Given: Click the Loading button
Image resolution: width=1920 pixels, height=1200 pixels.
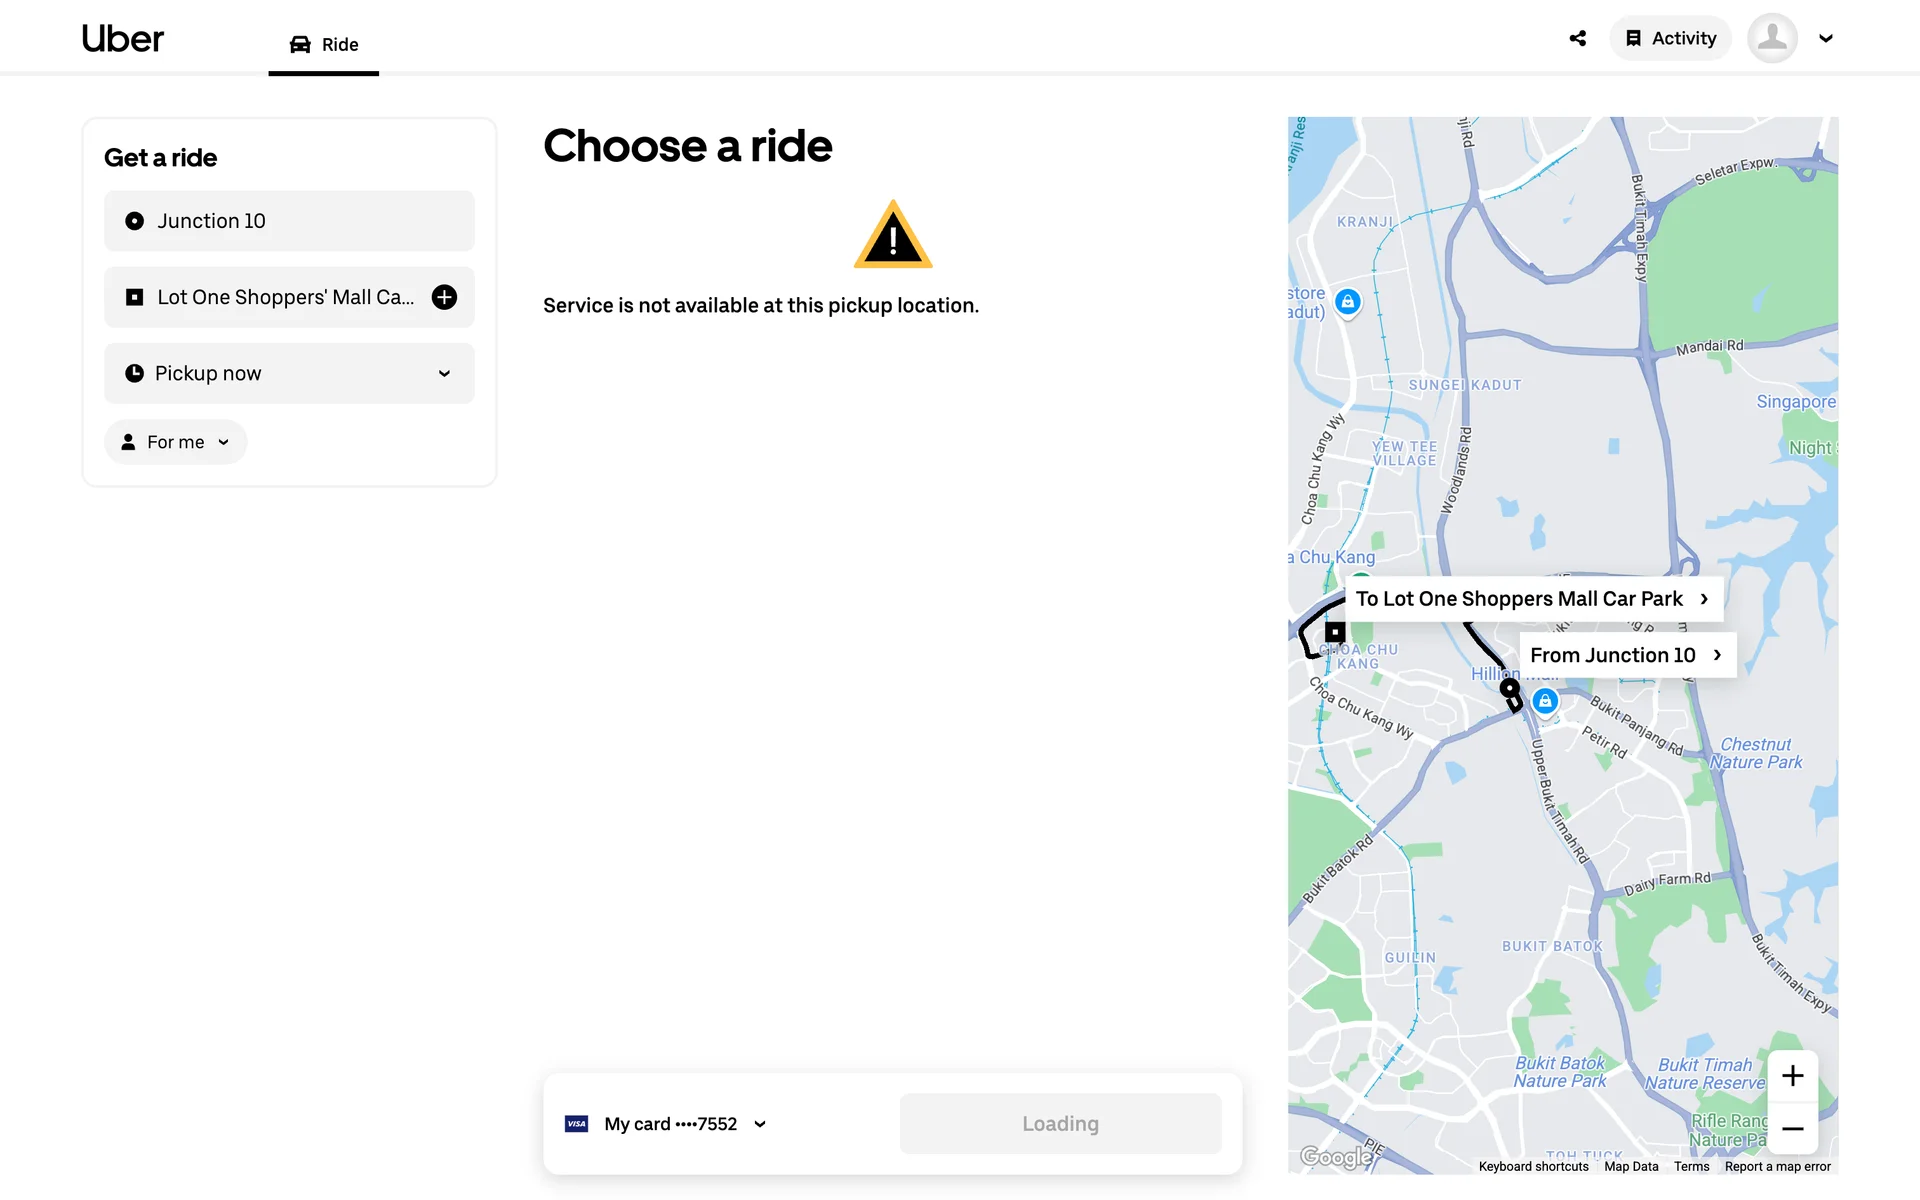Looking at the screenshot, I should [x=1060, y=1124].
